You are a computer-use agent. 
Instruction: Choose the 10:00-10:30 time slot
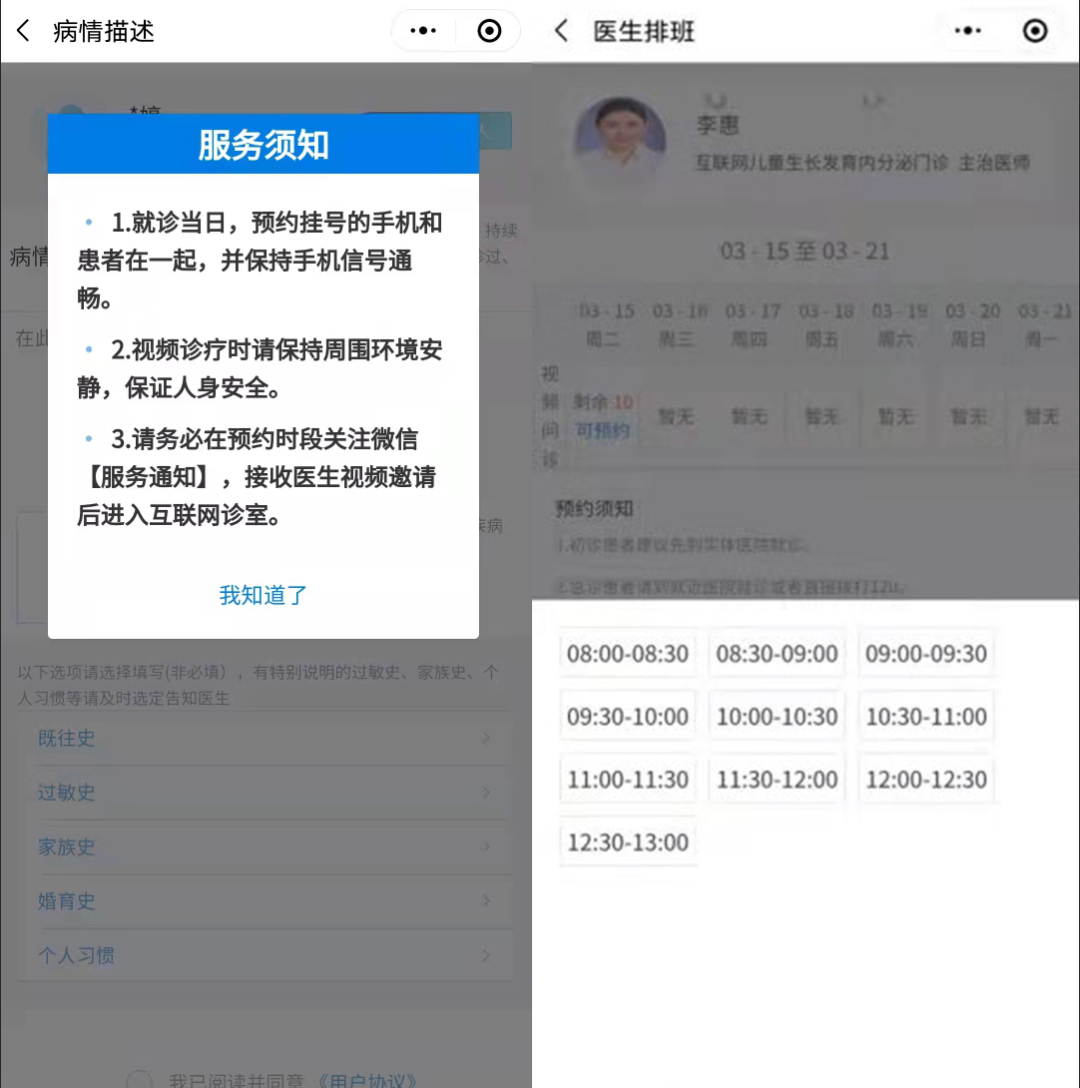click(777, 717)
